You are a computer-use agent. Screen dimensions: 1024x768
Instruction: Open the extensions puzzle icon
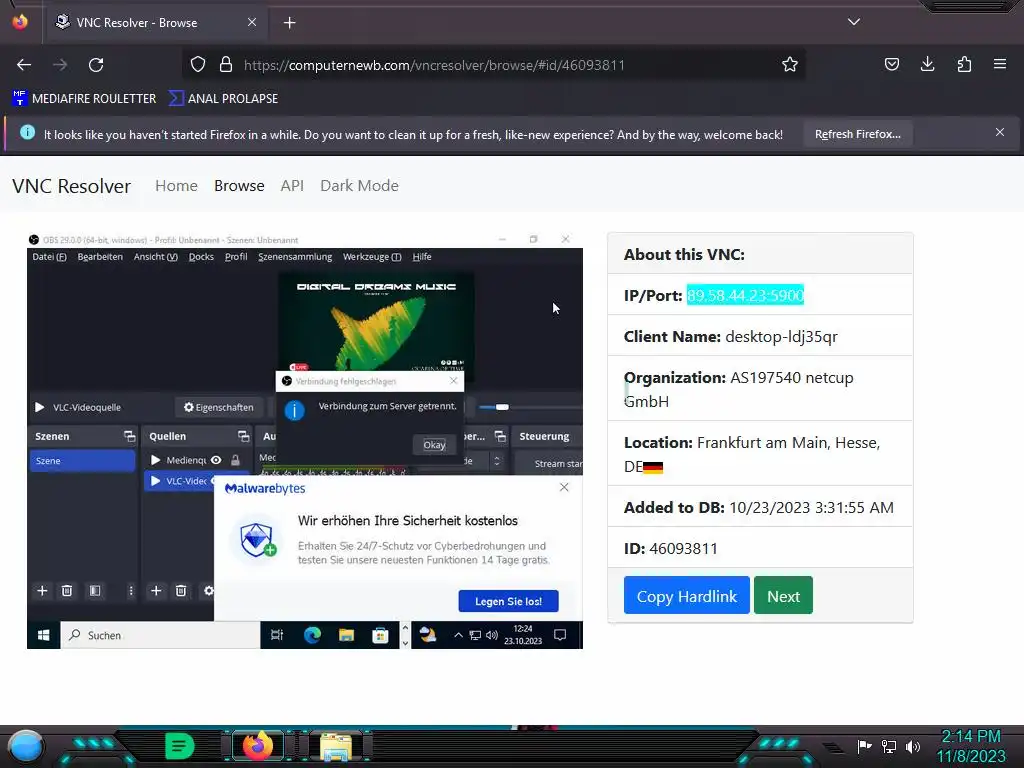click(x=964, y=64)
